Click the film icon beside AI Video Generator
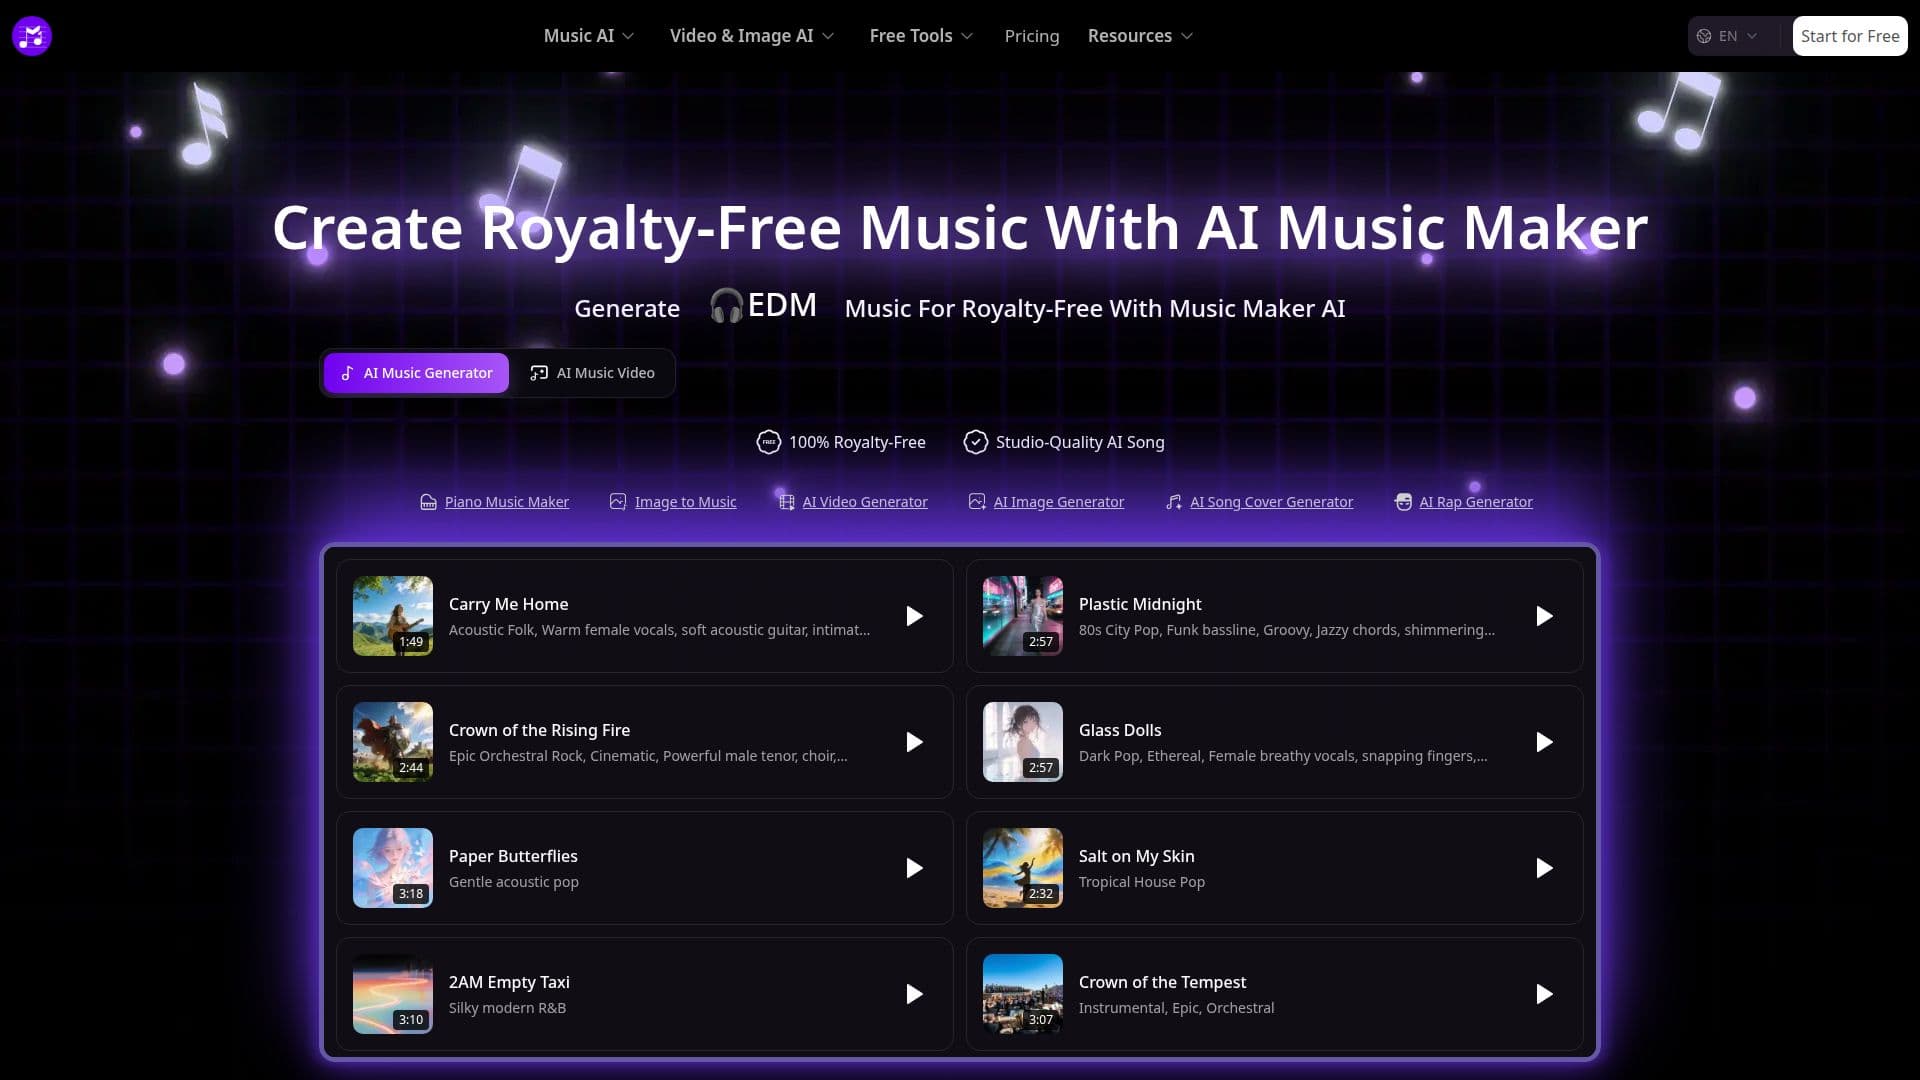 [x=786, y=502]
